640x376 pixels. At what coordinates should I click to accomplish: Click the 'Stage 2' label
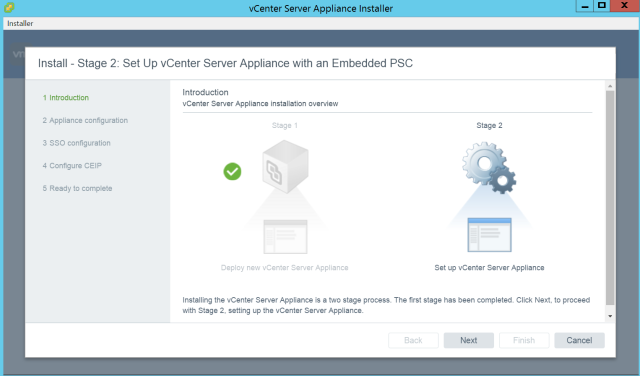489,125
